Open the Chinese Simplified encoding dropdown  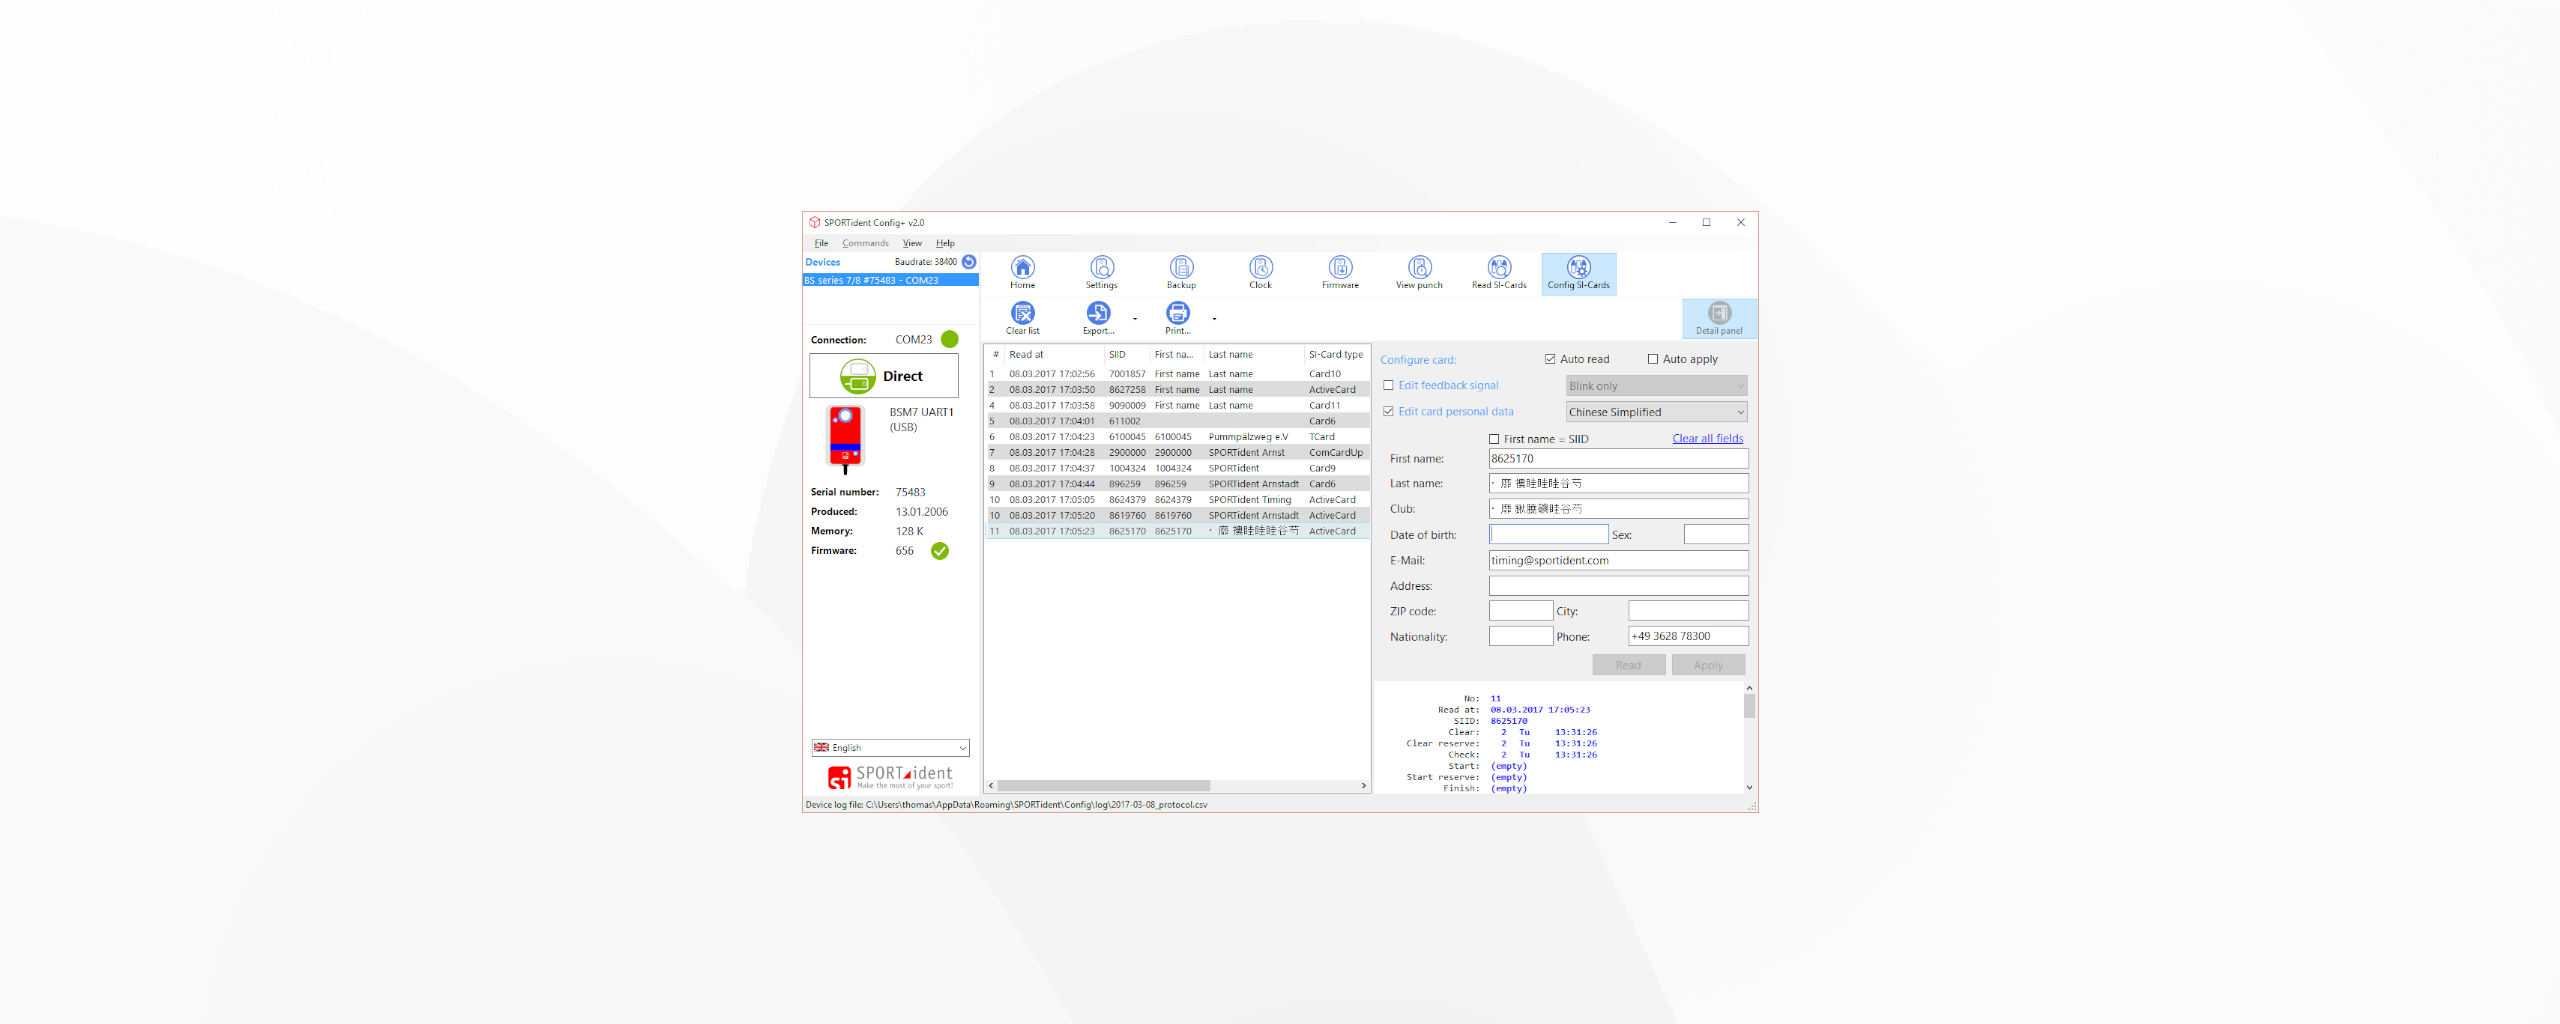coord(1656,412)
